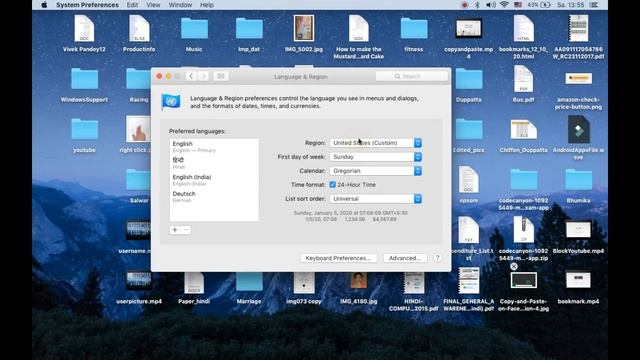Select the Bhumika folder on desktop
This screenshot has width=640, height=360.
pyautogui.click(x=578, y=180)
